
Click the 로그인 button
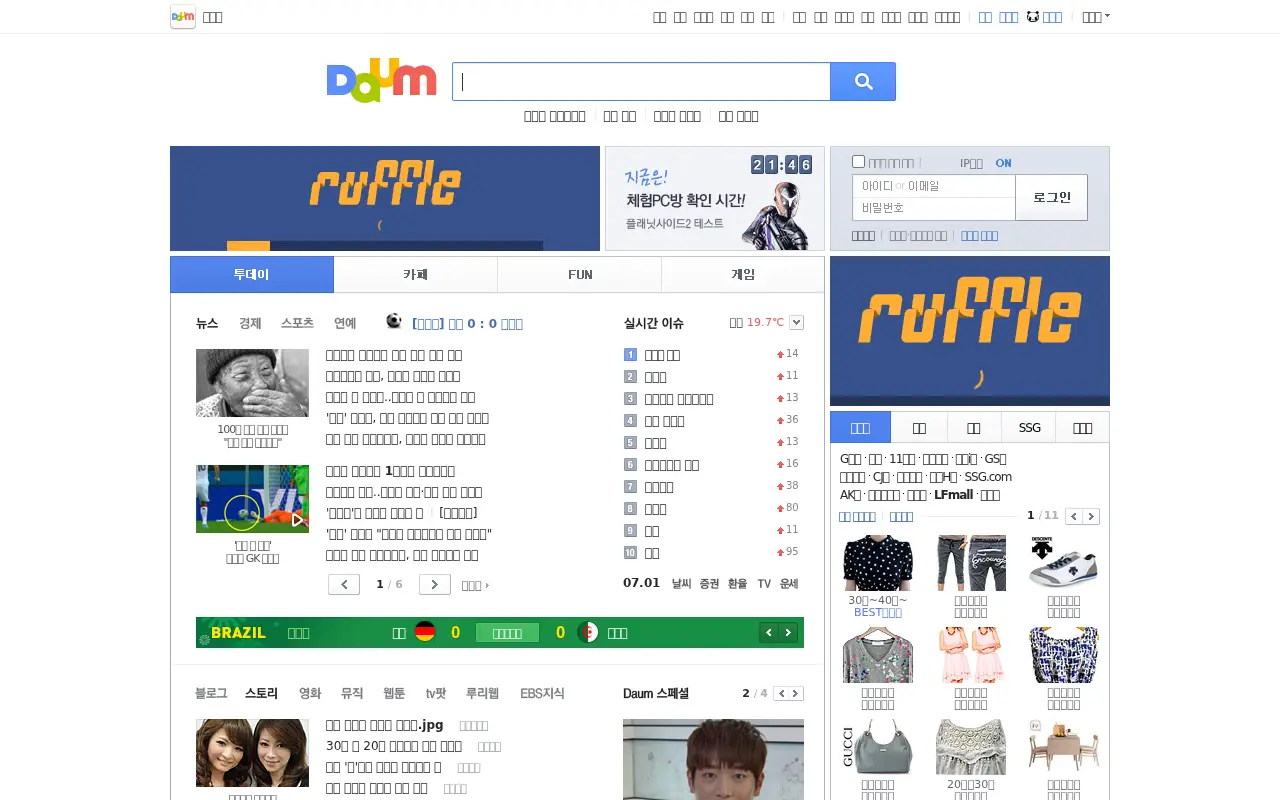tap(1052, 197)
